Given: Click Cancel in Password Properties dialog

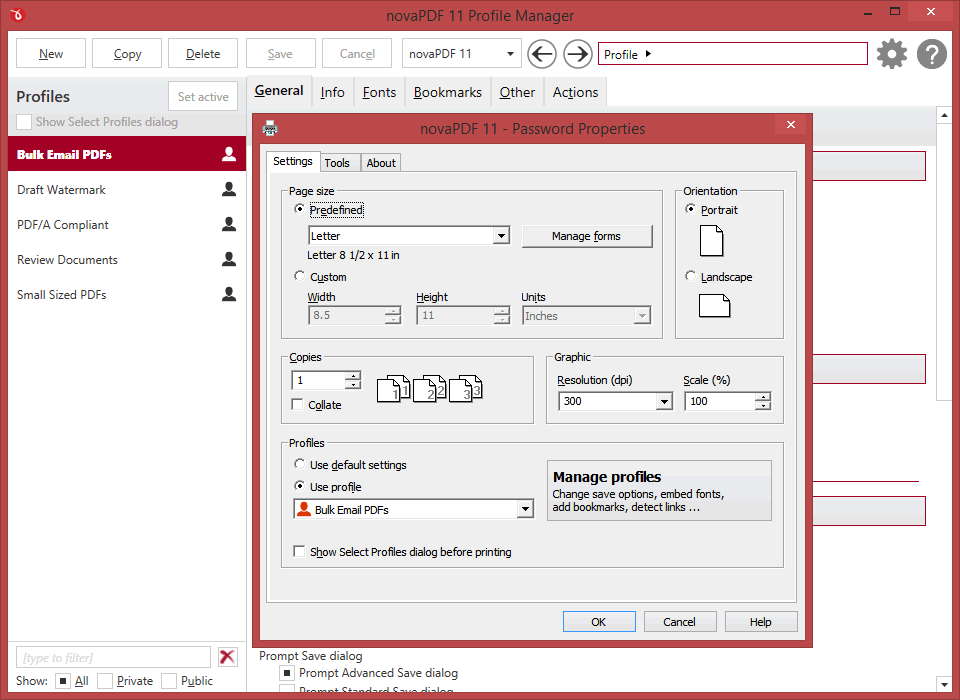Looking at the screenshot, I should tap(679, 622).
